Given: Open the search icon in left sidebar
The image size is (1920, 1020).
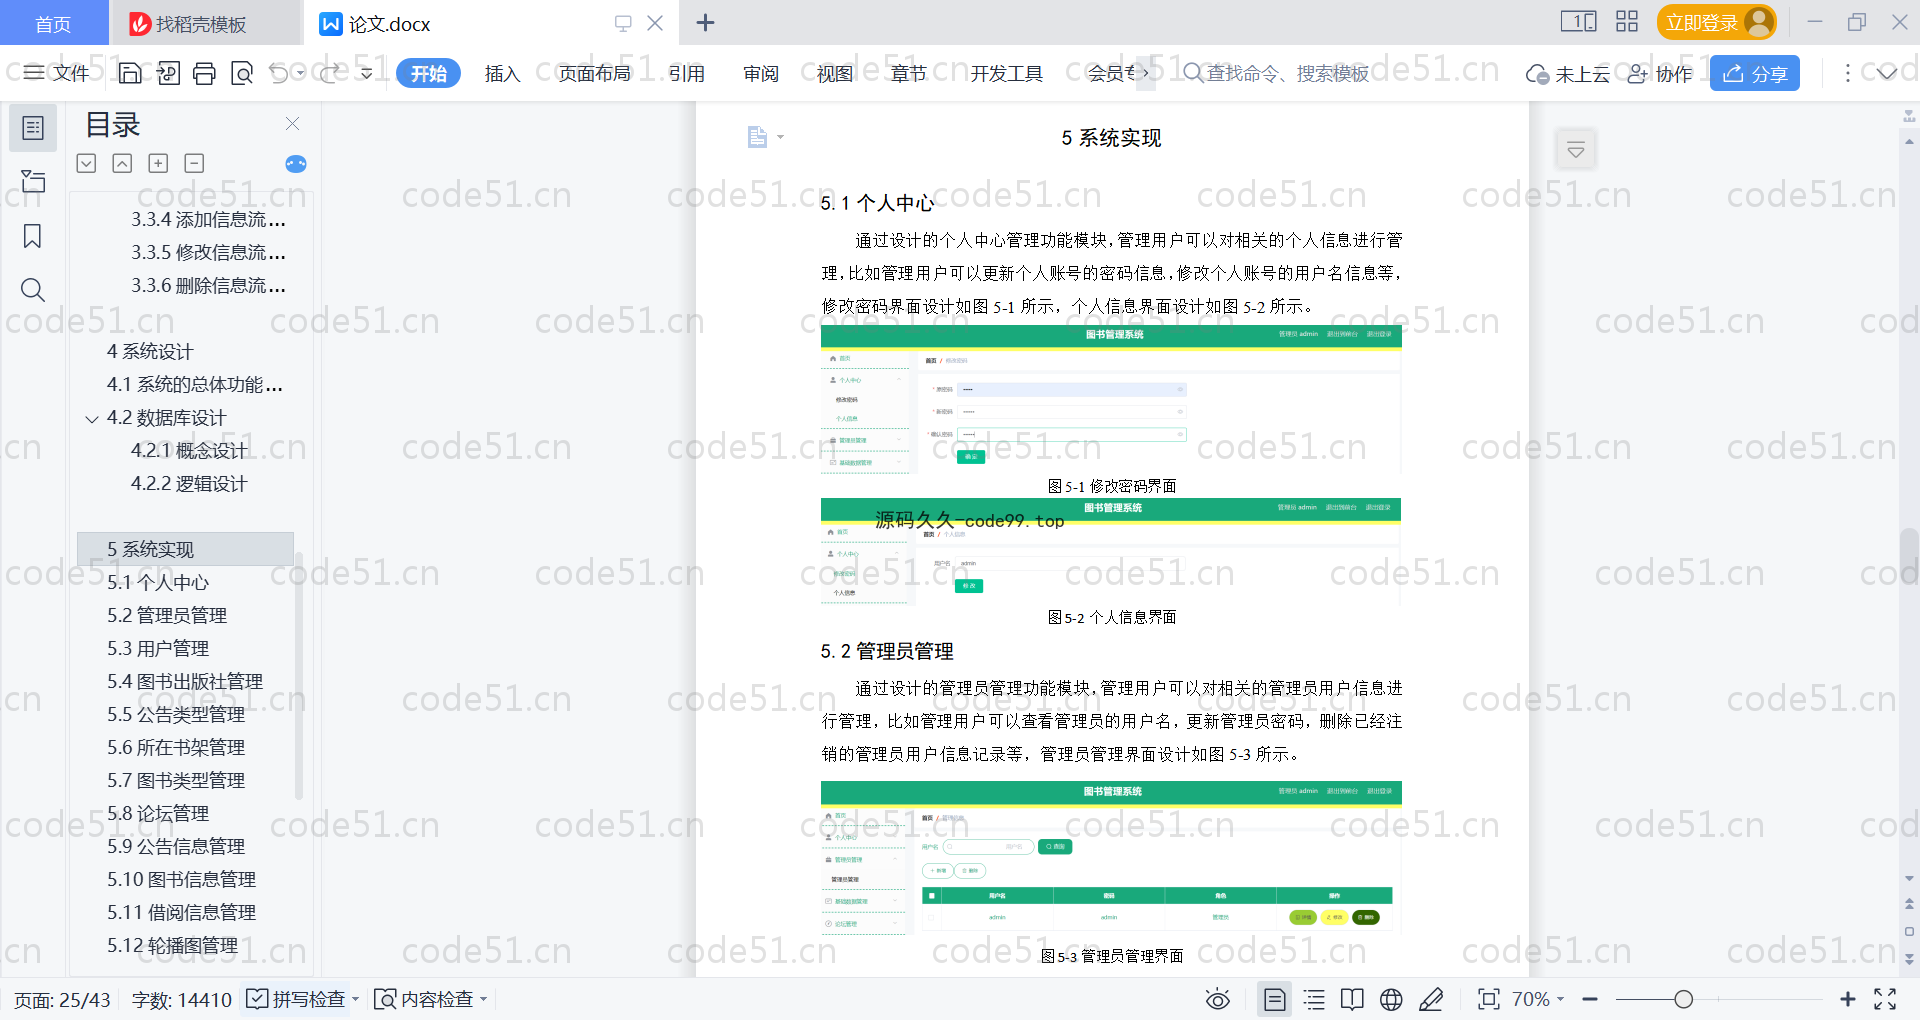Looking at the screenshot, I should [33, 290].
